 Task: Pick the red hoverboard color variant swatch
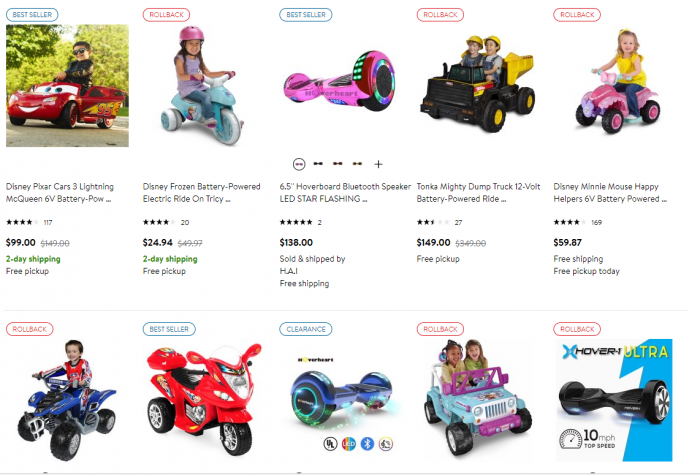338,164
